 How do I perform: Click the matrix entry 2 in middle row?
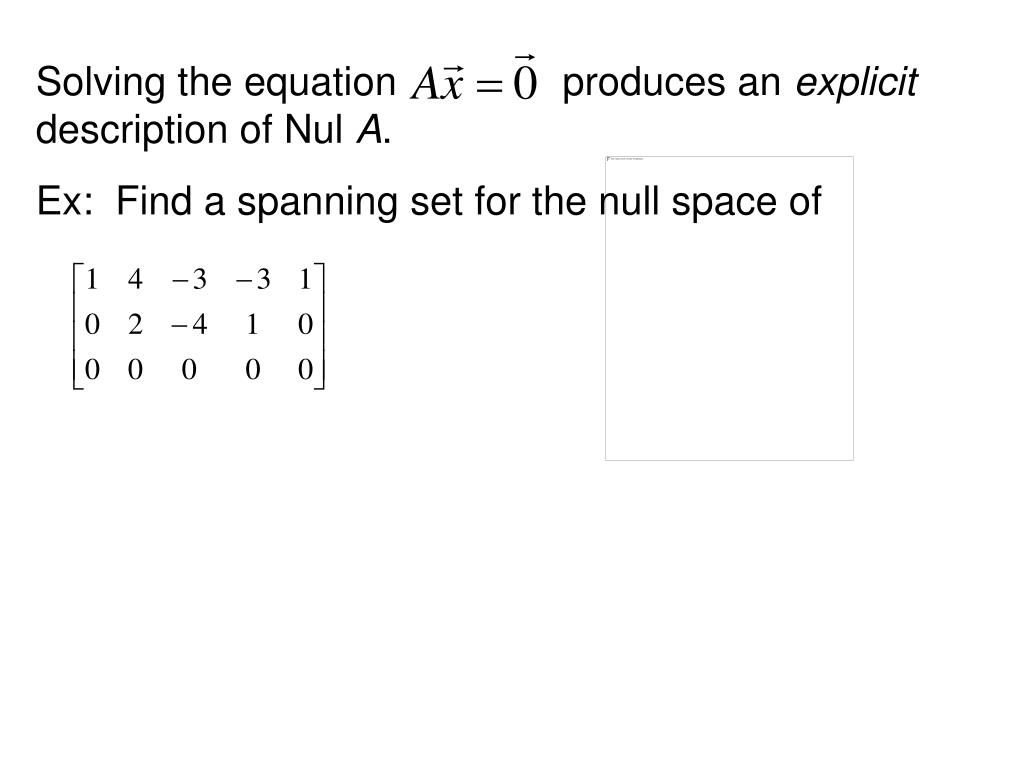(x=135, y=325)
